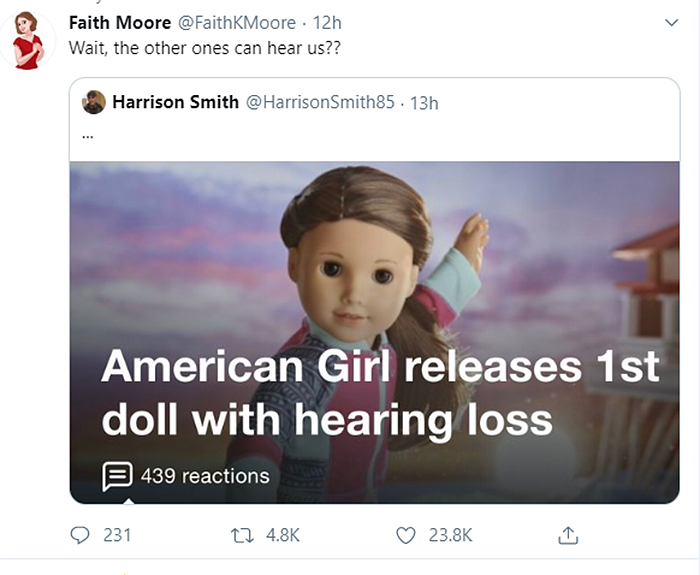Click the retweet arrows icon
Viewport: 700px width, 575px height.
[242, 536]
